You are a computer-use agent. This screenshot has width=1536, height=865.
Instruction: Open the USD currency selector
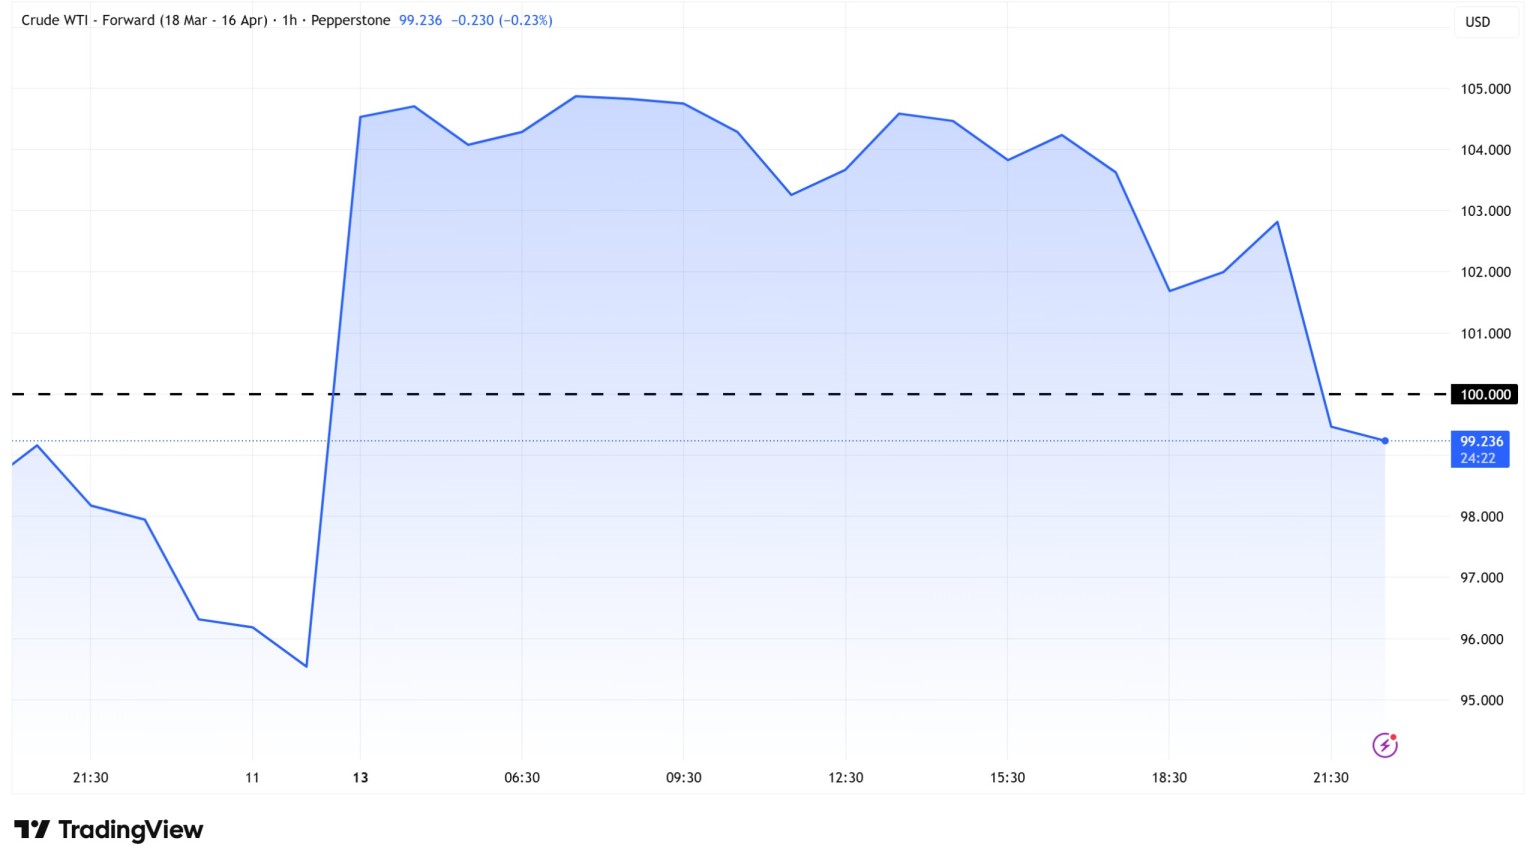[1477, 22]
